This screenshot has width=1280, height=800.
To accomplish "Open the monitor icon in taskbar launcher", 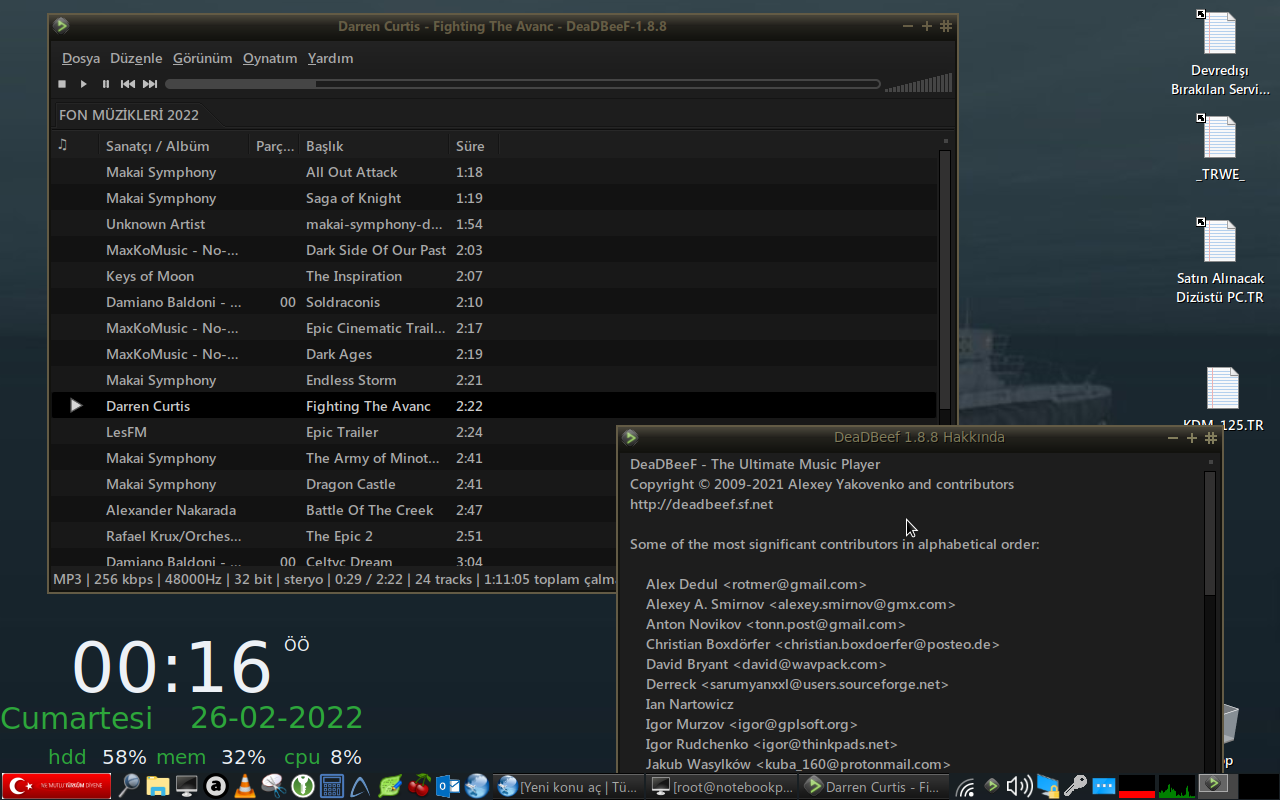I will pos(187,786).
